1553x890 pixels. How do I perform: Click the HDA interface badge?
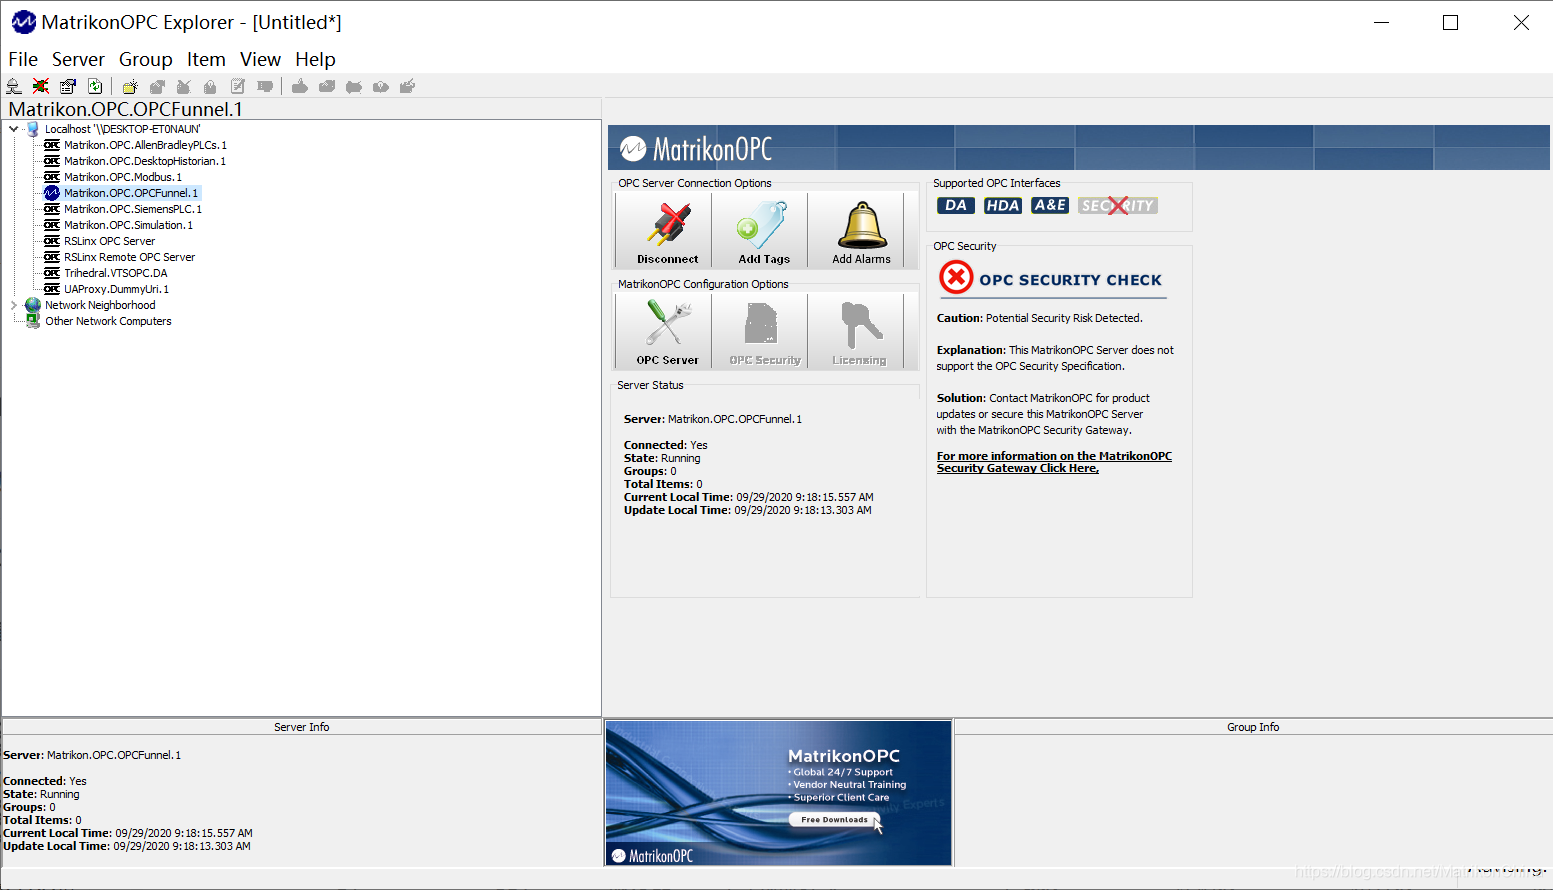click(1003, 205)
